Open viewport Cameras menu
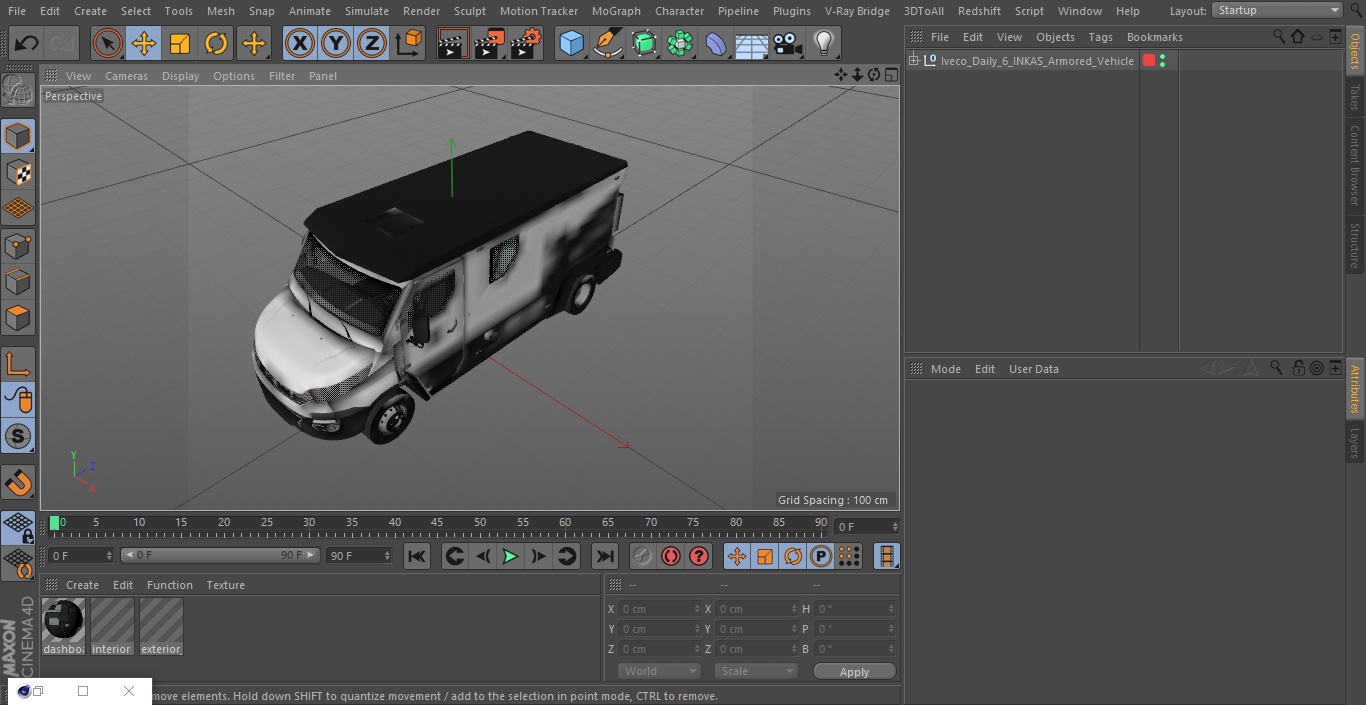The width and height of the screenshot is (1366, 705). (126, 76)
